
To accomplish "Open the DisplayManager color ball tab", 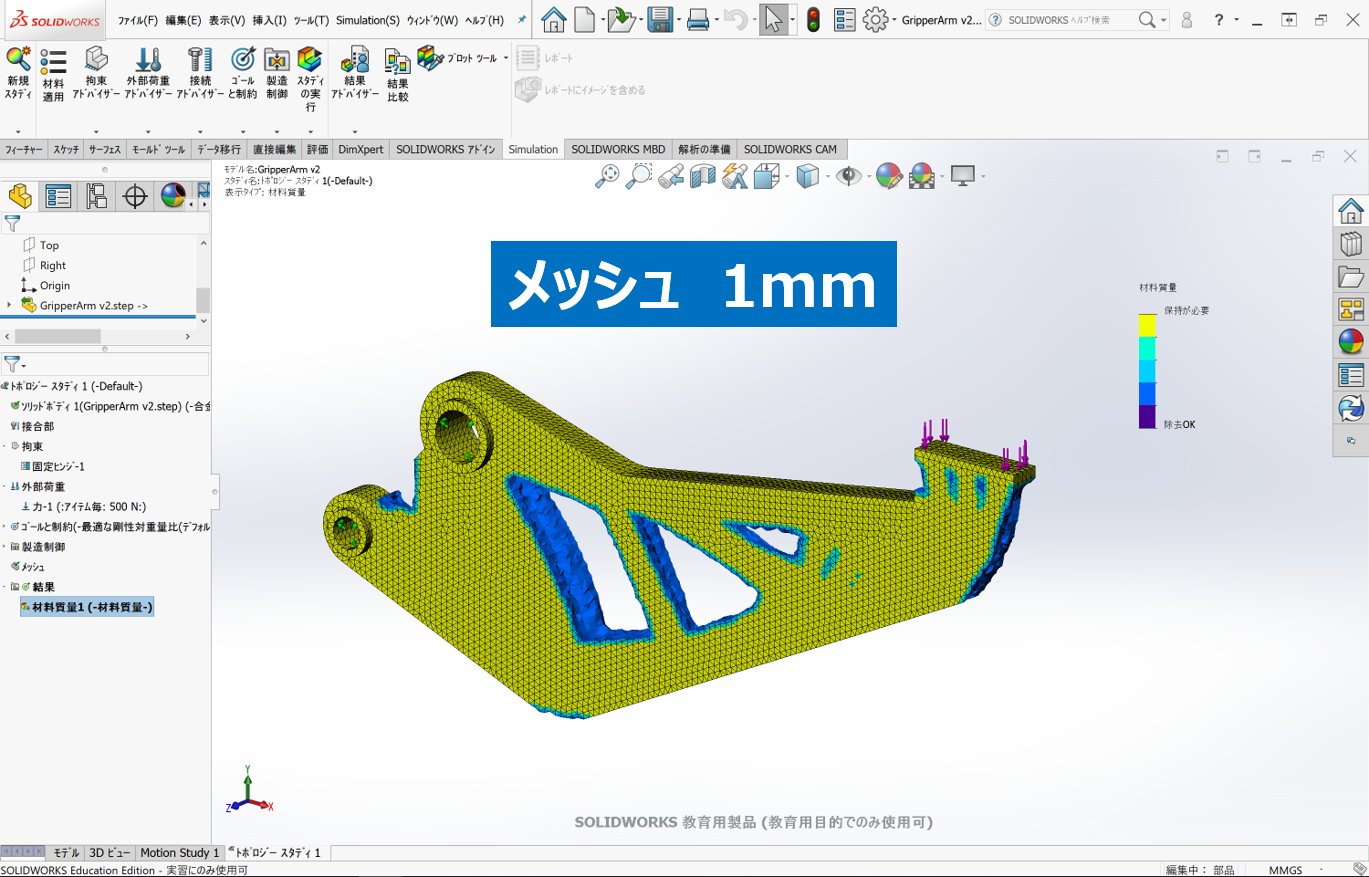I will (173, 196).
